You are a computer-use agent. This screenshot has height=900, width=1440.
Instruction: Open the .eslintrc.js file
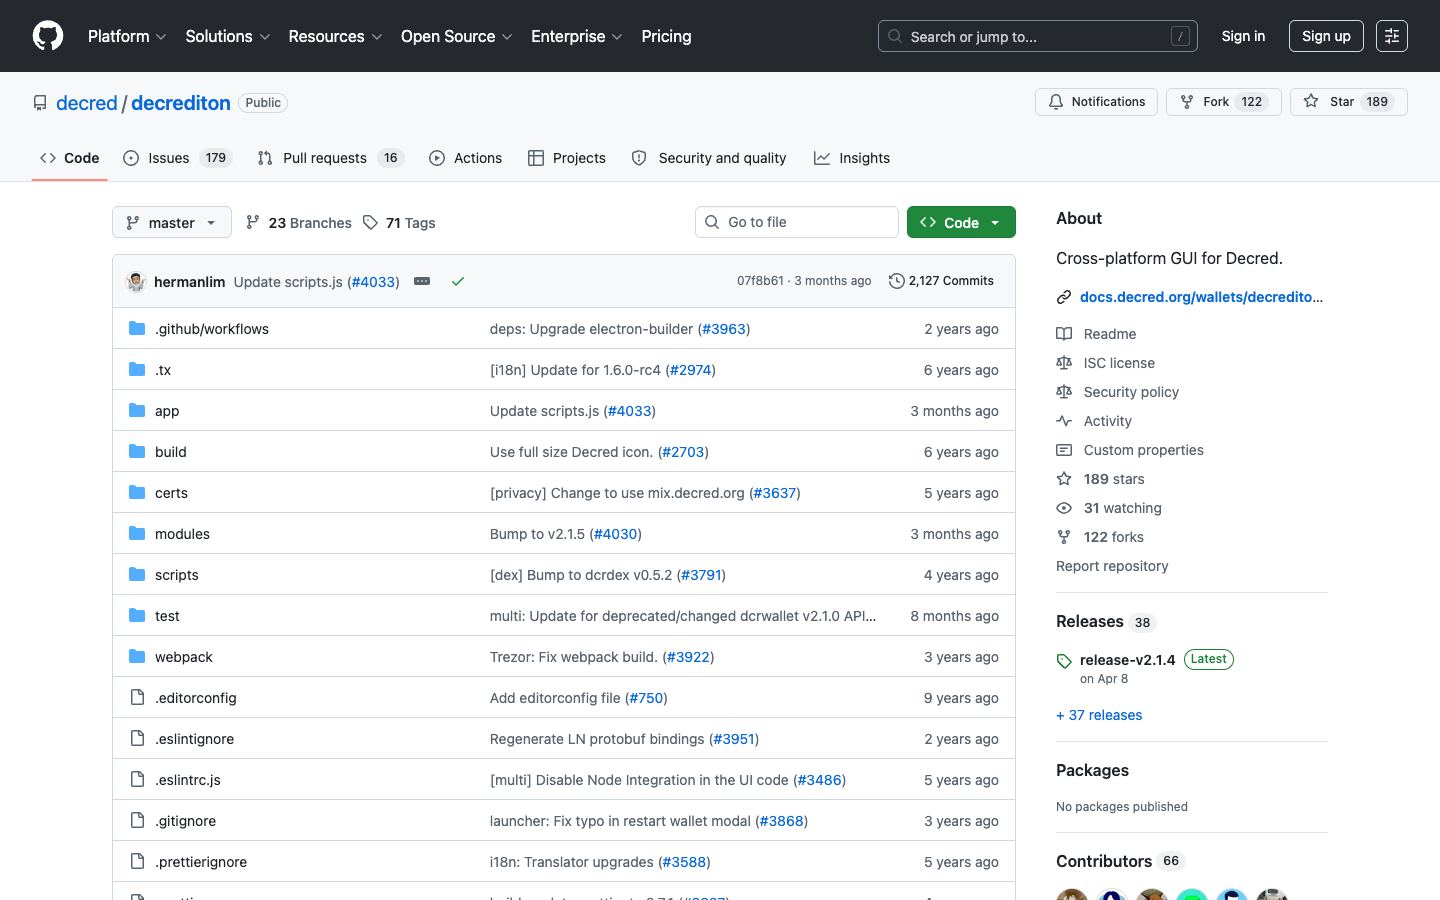point(188,780)
